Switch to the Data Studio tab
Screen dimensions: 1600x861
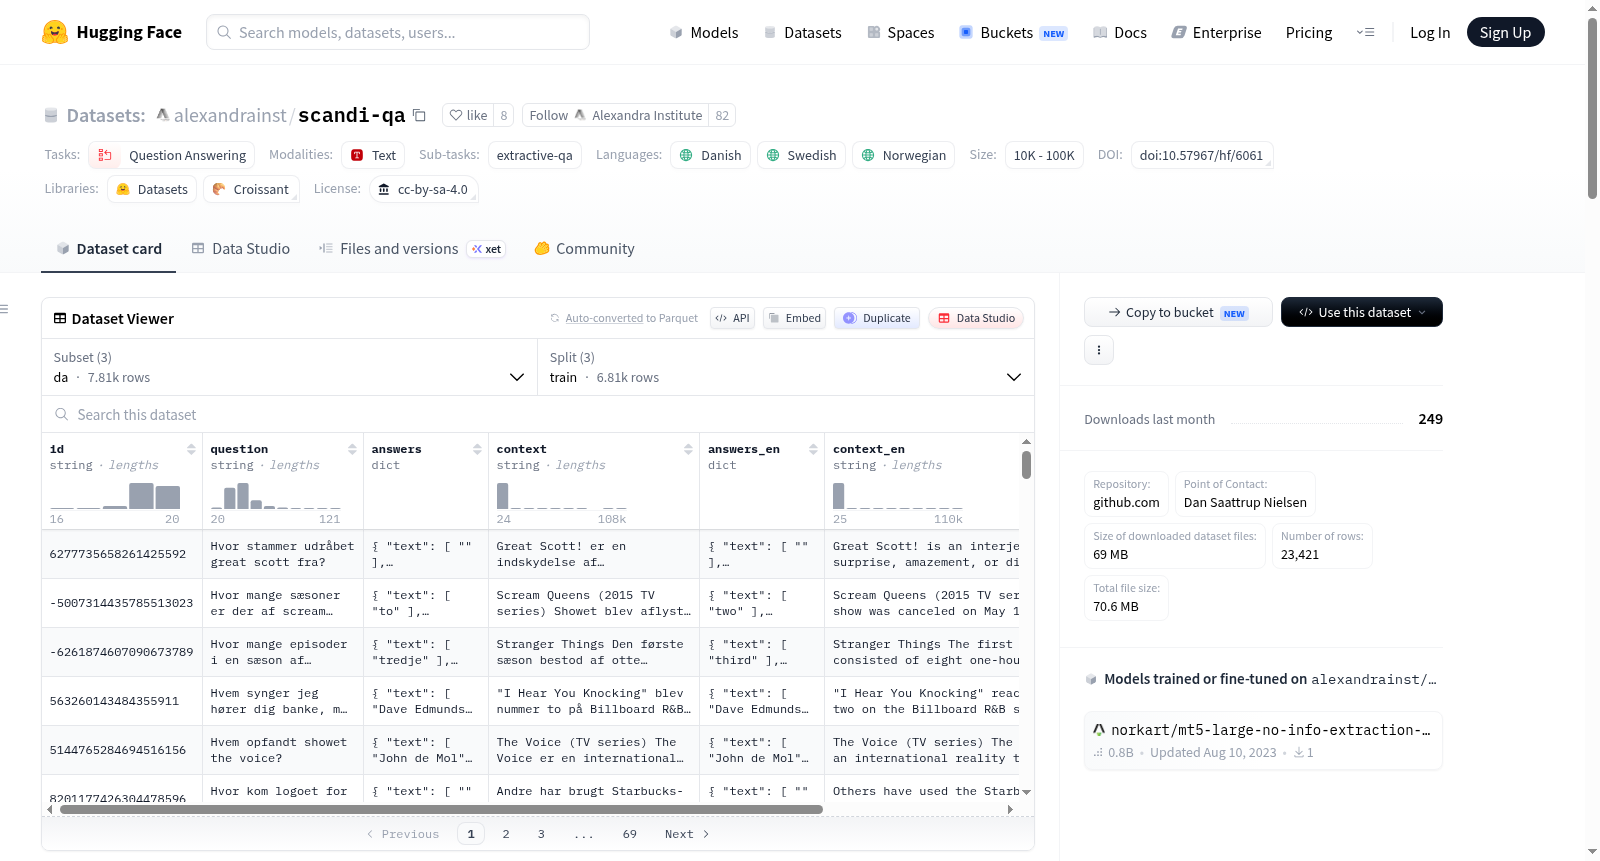click(x=241, y=248)
